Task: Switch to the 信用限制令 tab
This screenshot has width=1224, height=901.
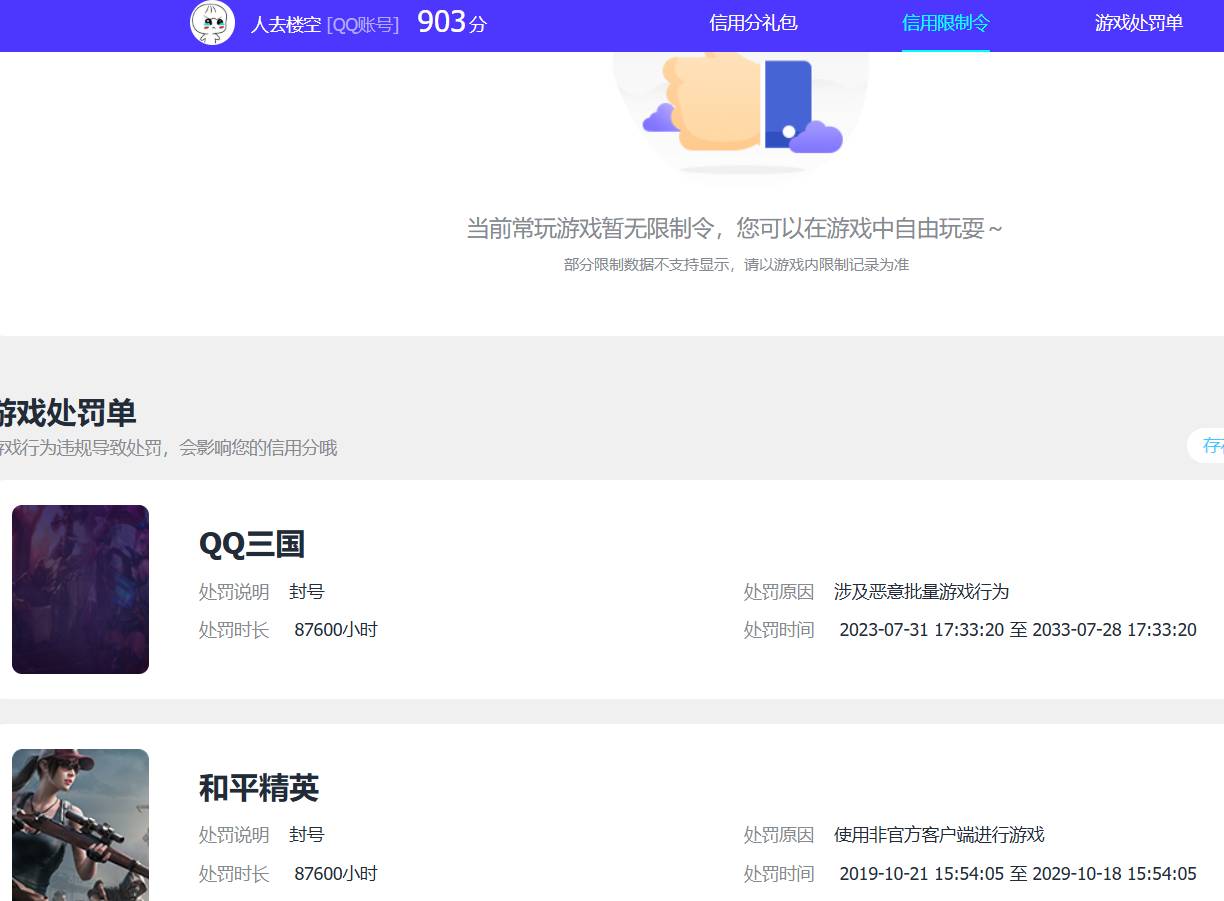Action: [946, 23]
